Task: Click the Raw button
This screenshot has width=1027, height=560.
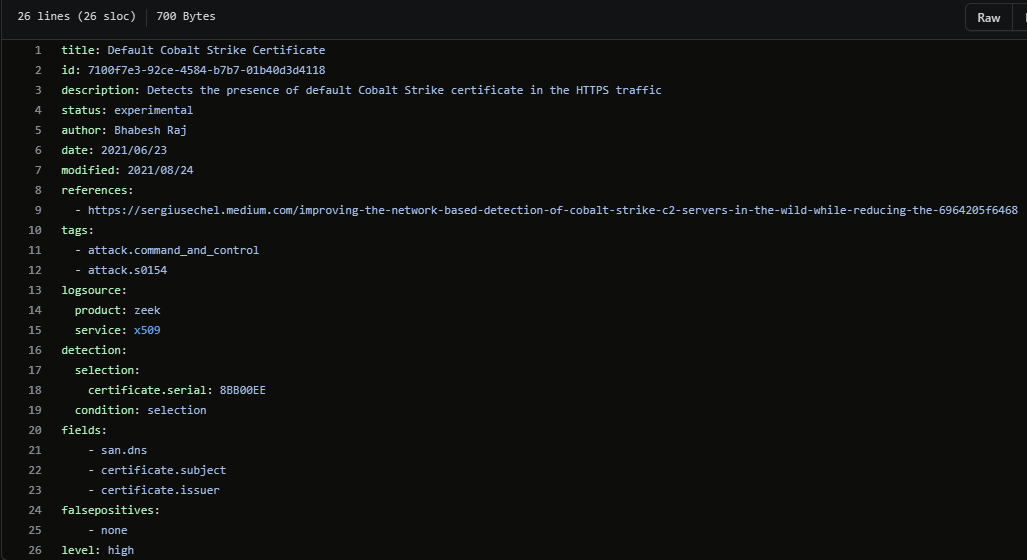Action: [x=988, y=17]
